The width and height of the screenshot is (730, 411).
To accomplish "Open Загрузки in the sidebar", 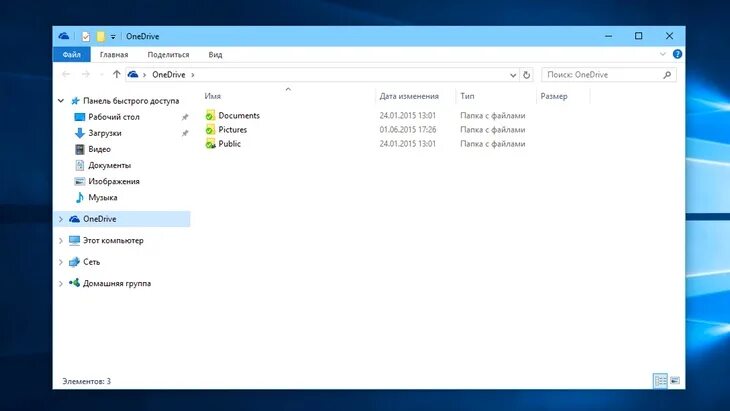I will (x=105, y=133).
